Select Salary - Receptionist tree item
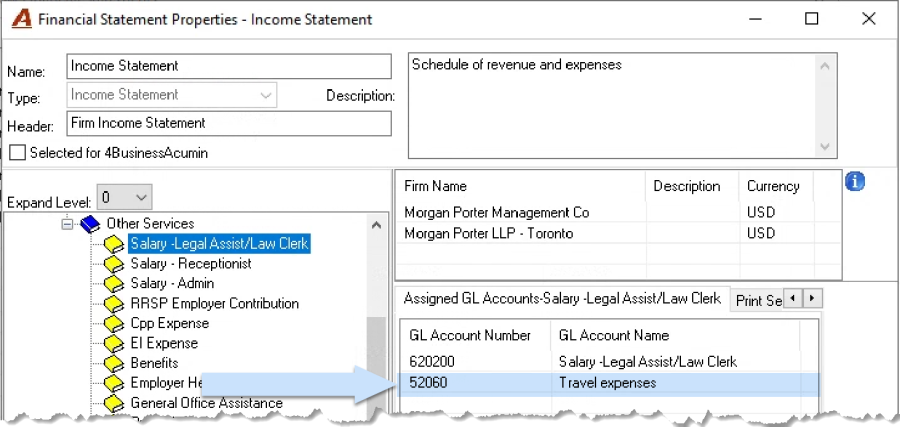This screenshot has height=427, width=900. [x=191, y=264]
